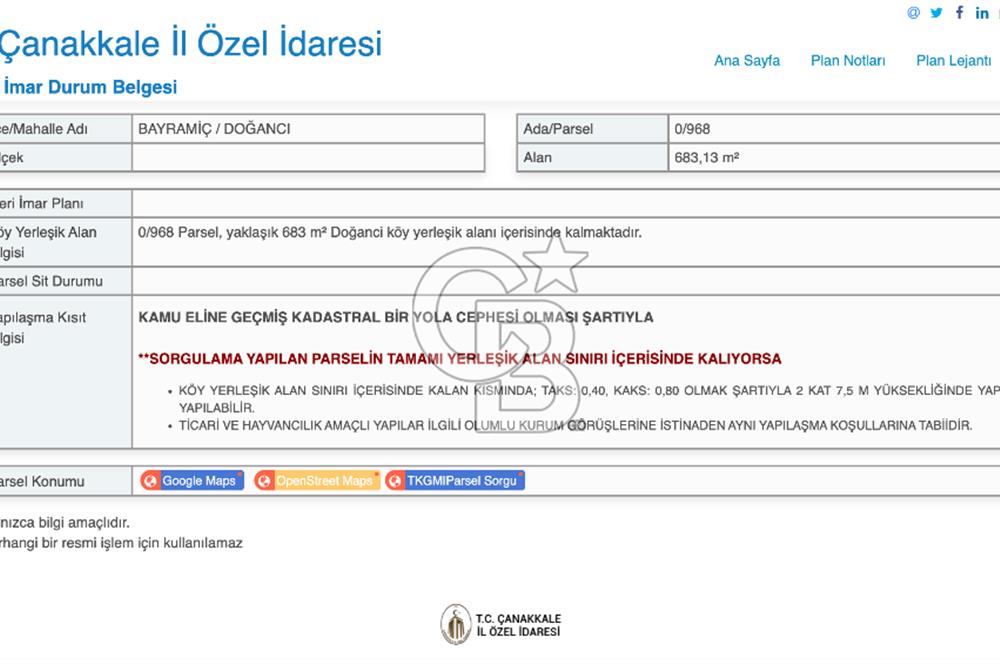
Task: Click the Alan label cell
Action: click(x=592, y=158)
